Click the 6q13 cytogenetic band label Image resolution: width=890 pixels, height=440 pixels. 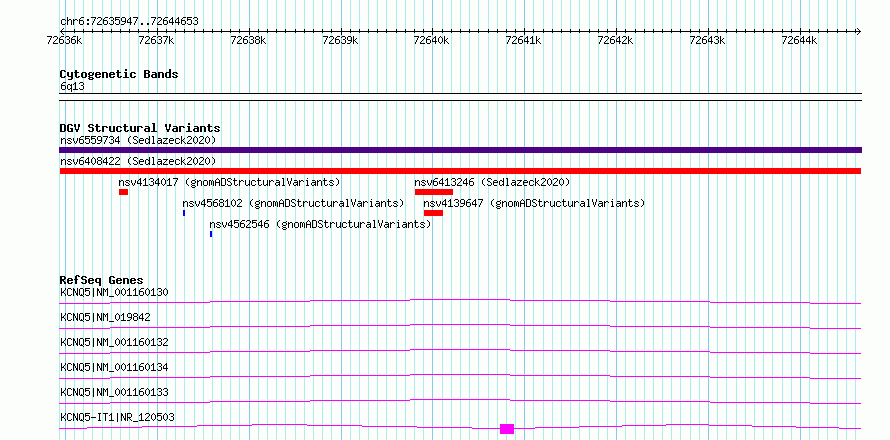click(x=72, y=87)
